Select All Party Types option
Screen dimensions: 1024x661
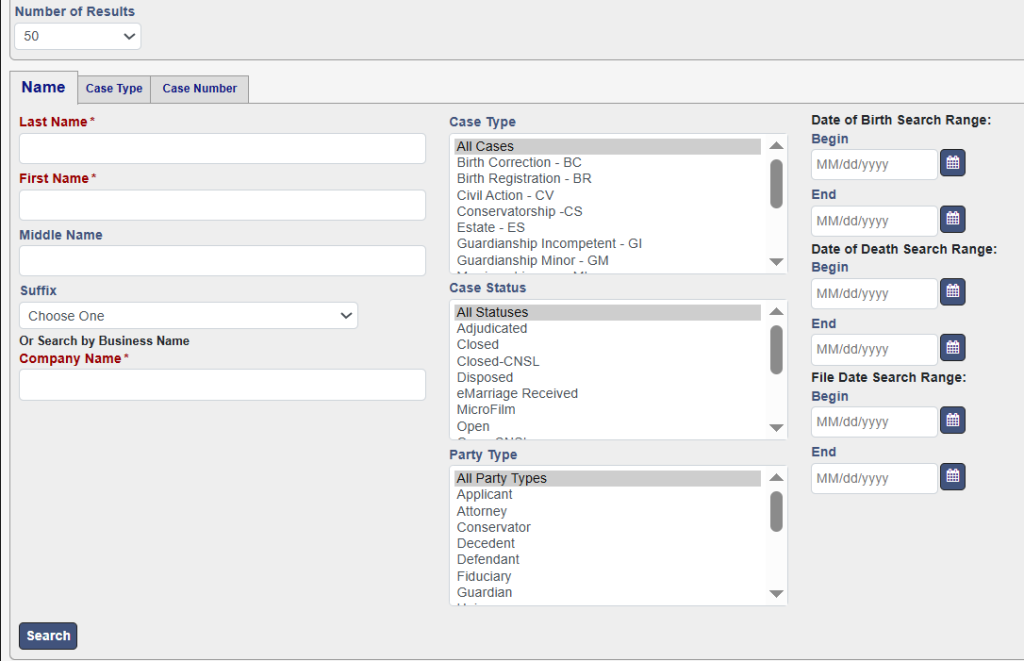pyautogui.click(x=608, y=478)
